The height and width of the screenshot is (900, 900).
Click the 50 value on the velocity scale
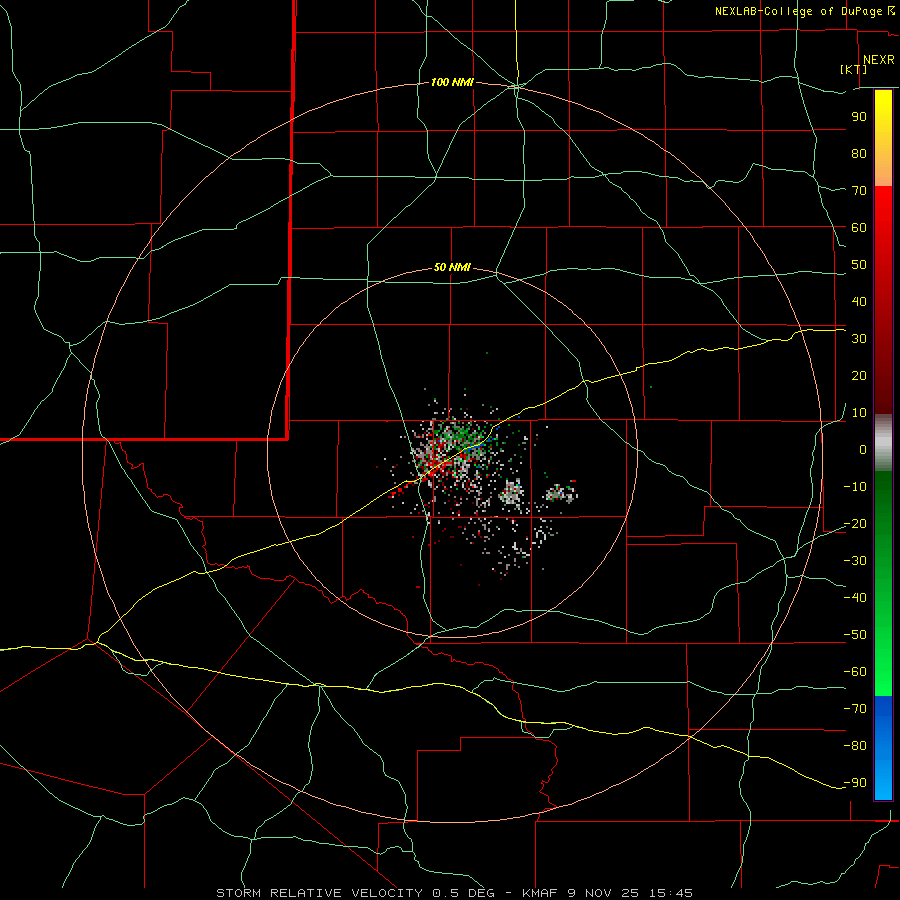tap(859, 265)
